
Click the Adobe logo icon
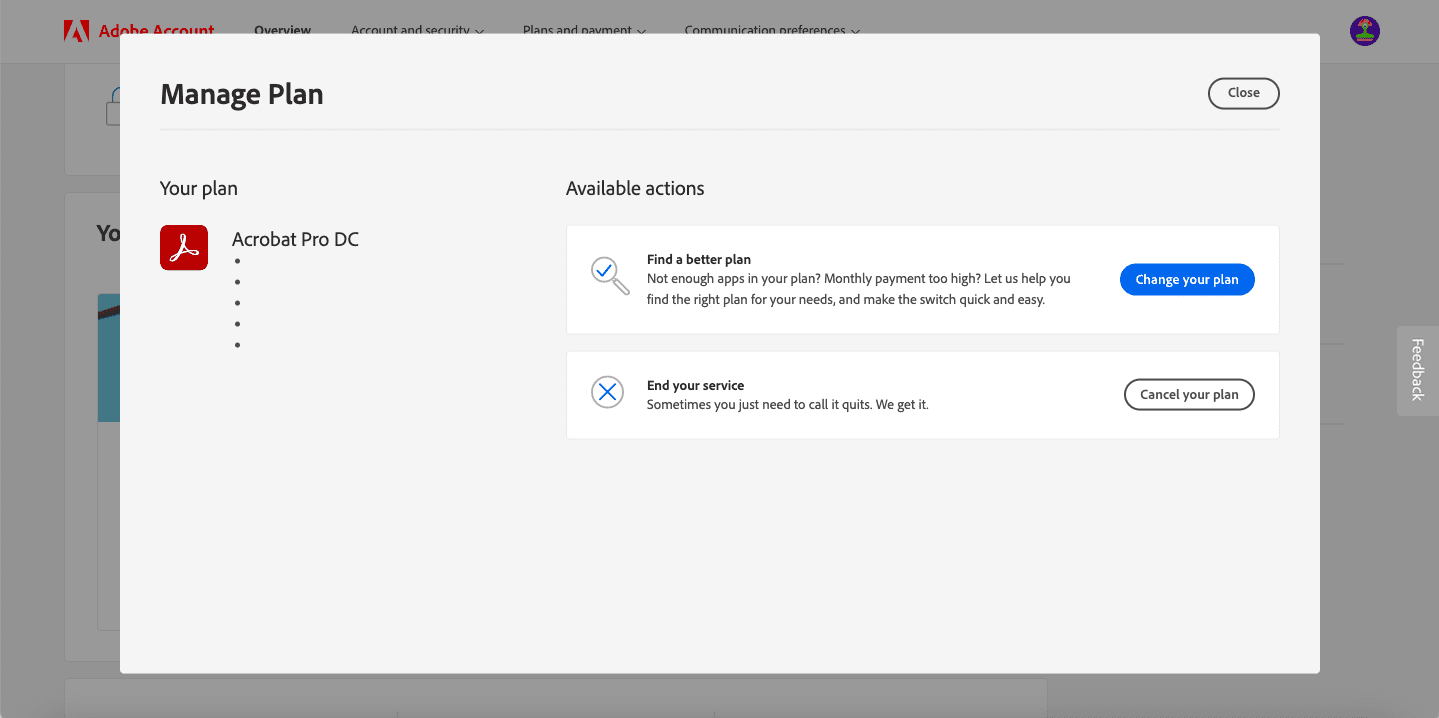78,30
